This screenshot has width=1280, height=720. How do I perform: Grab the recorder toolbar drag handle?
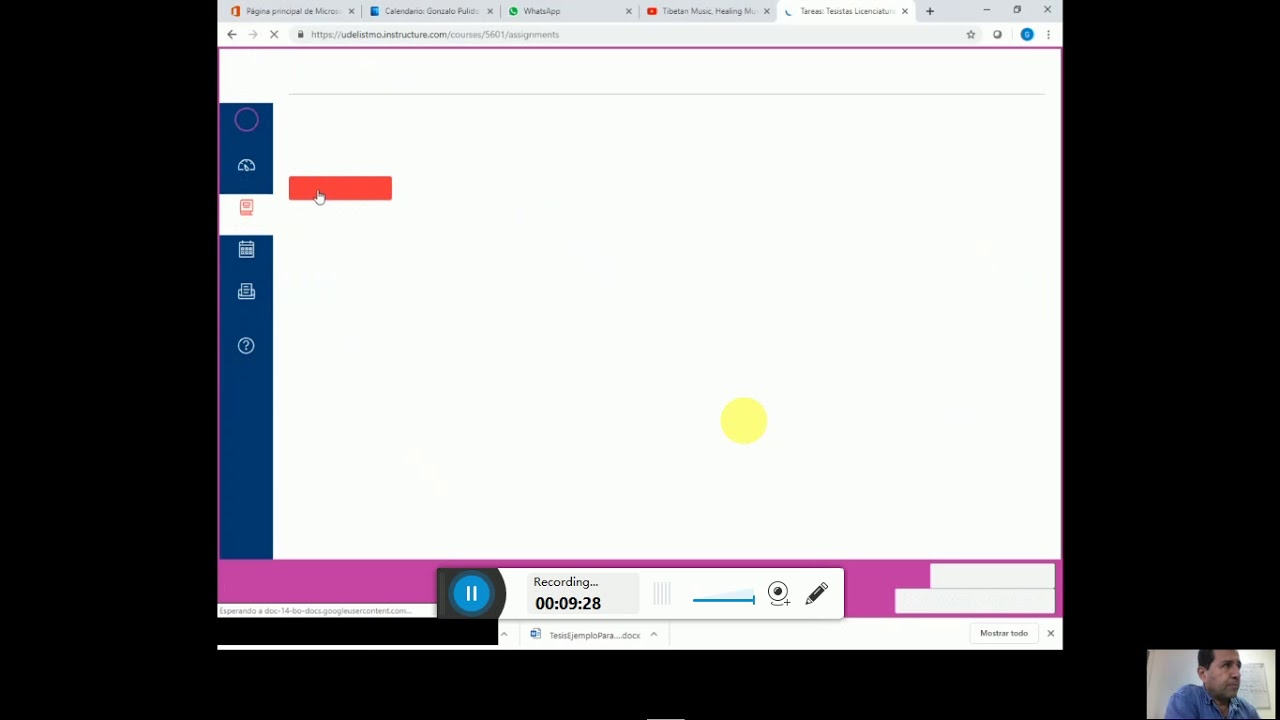click(x=662, y=594)
